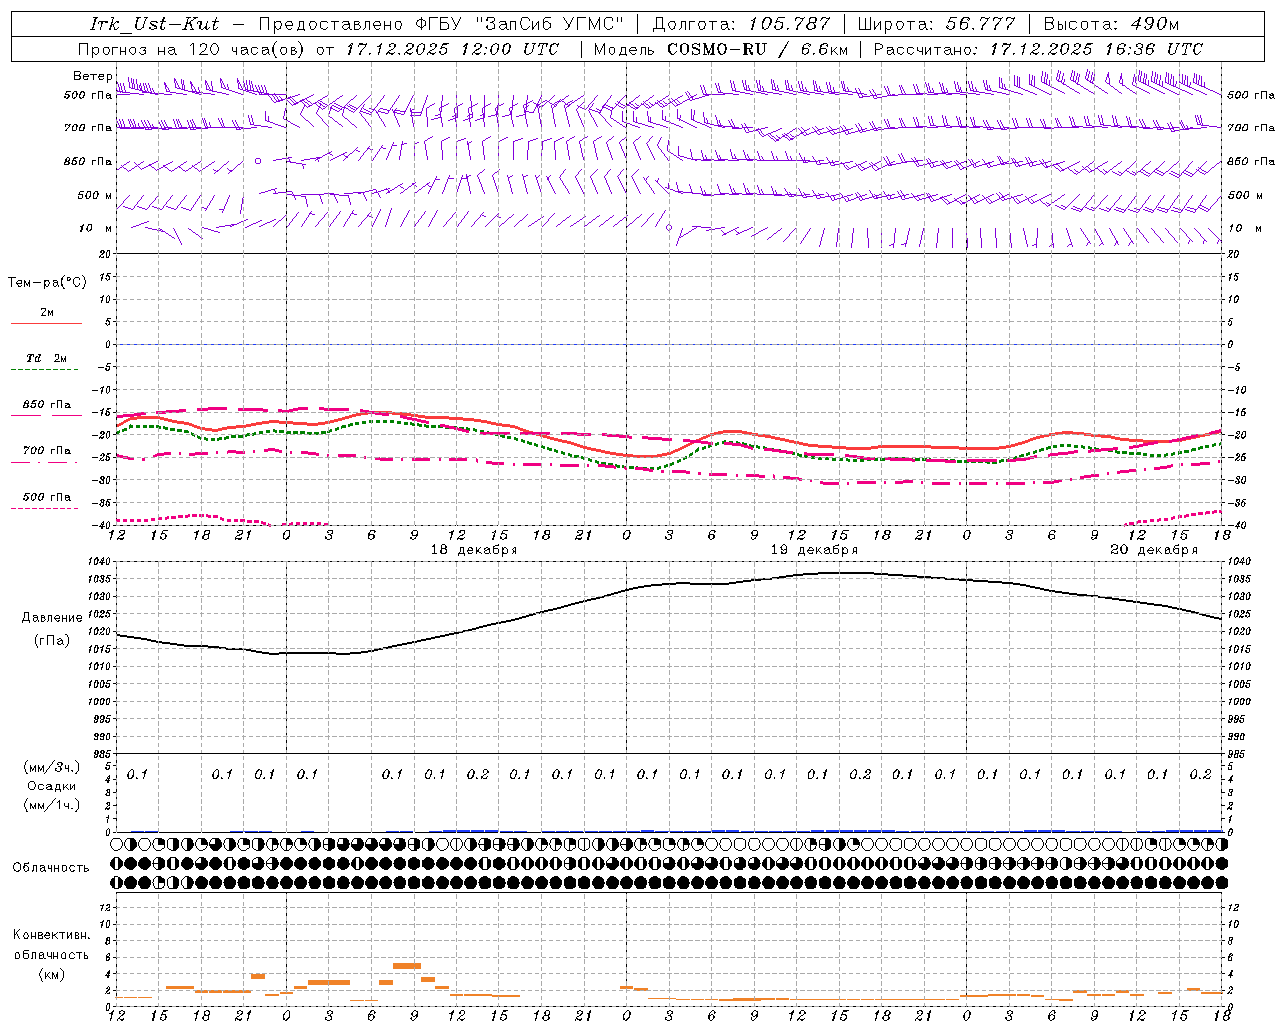Click the Тем-ра(°C) panel label
Image resolution: width=1280 pixels, height=1024 pixels.
[47, 282]
